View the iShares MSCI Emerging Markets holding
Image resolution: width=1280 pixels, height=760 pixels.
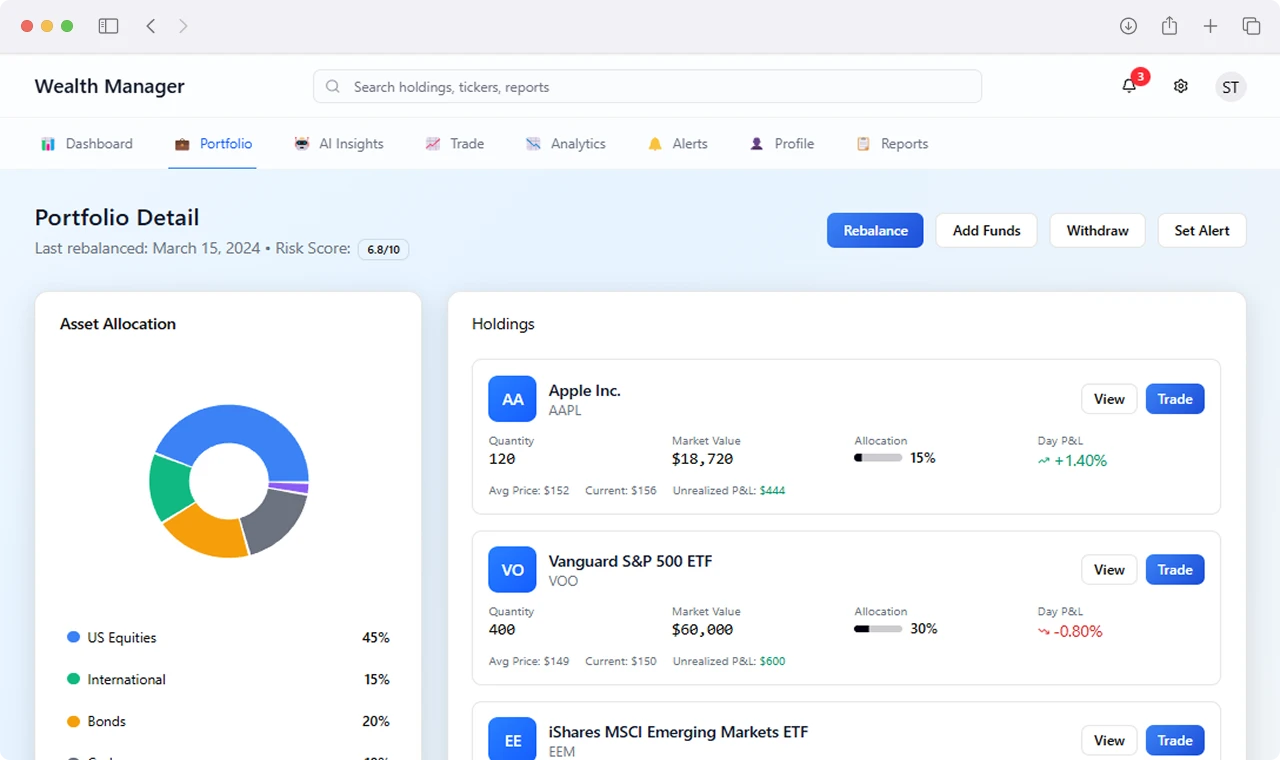click(x=1109, y=741)
